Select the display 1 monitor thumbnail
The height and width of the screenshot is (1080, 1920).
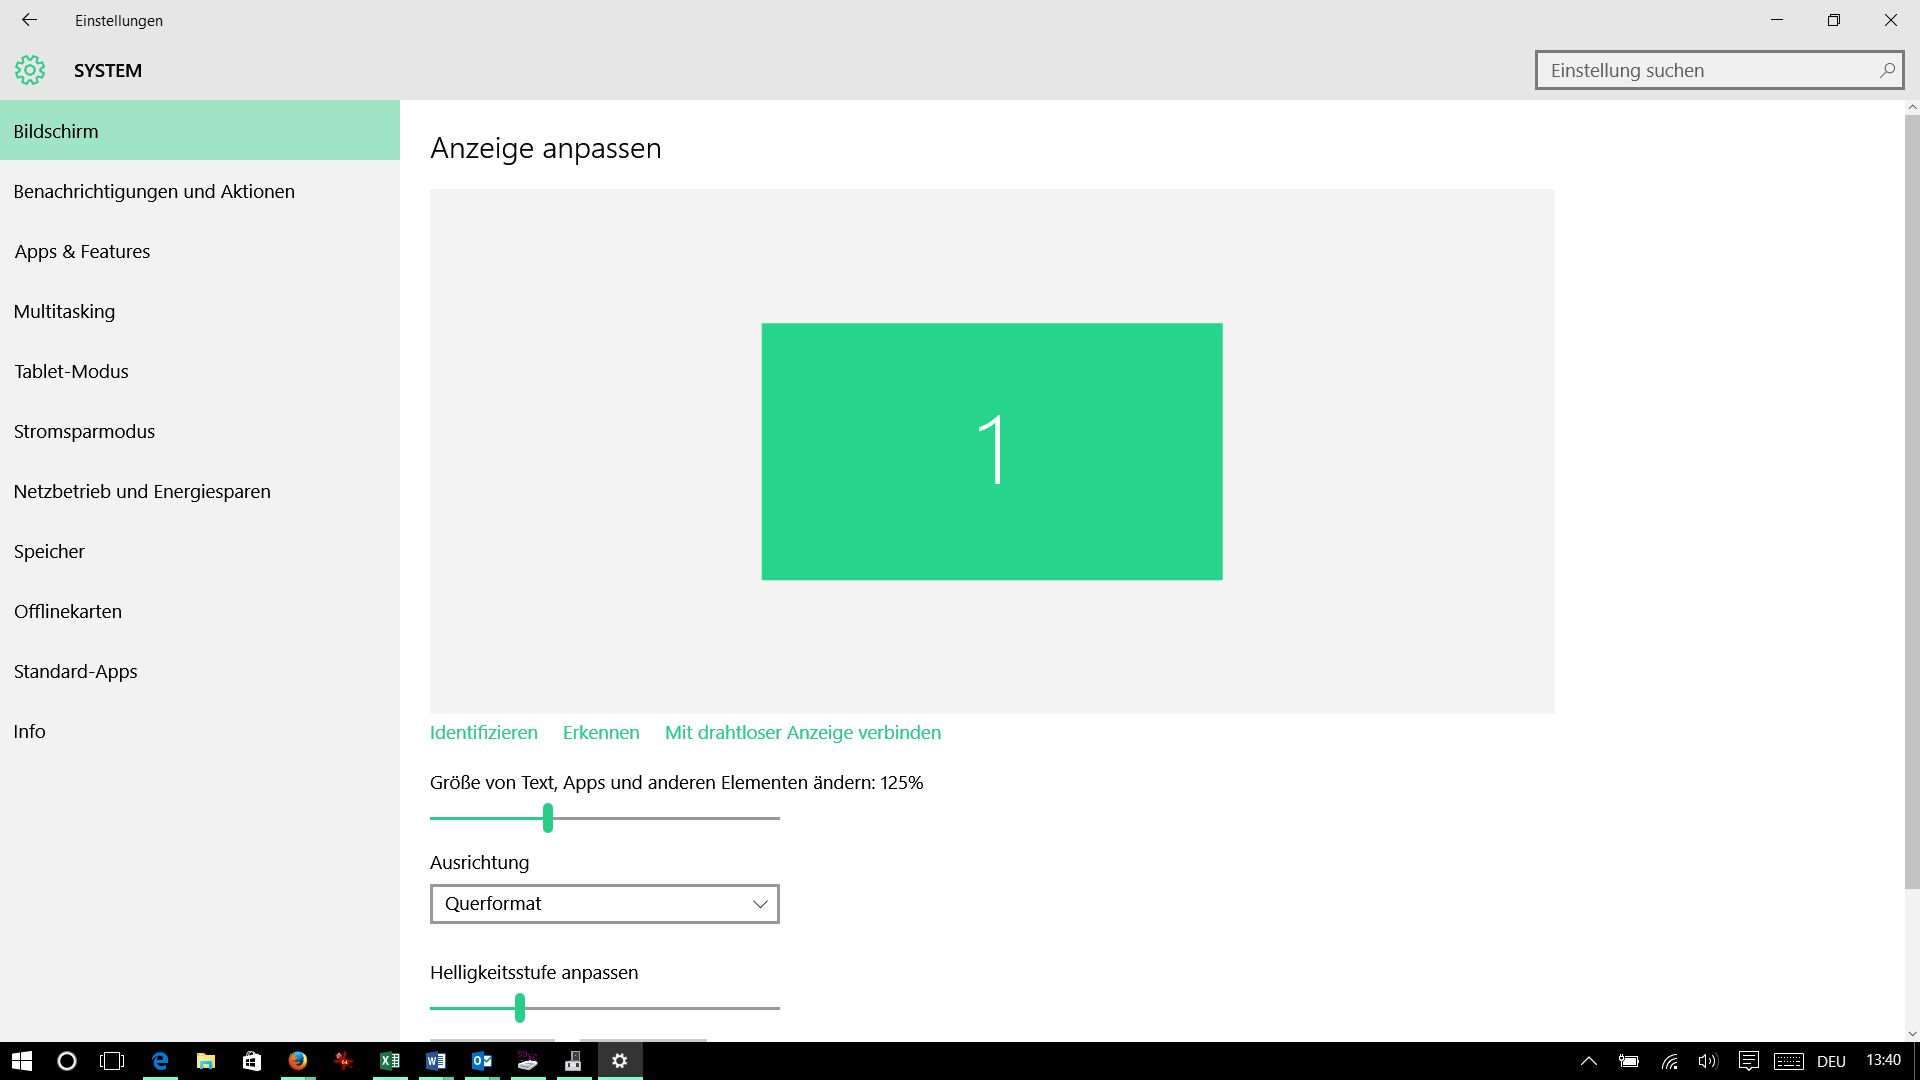pos(991,451)
